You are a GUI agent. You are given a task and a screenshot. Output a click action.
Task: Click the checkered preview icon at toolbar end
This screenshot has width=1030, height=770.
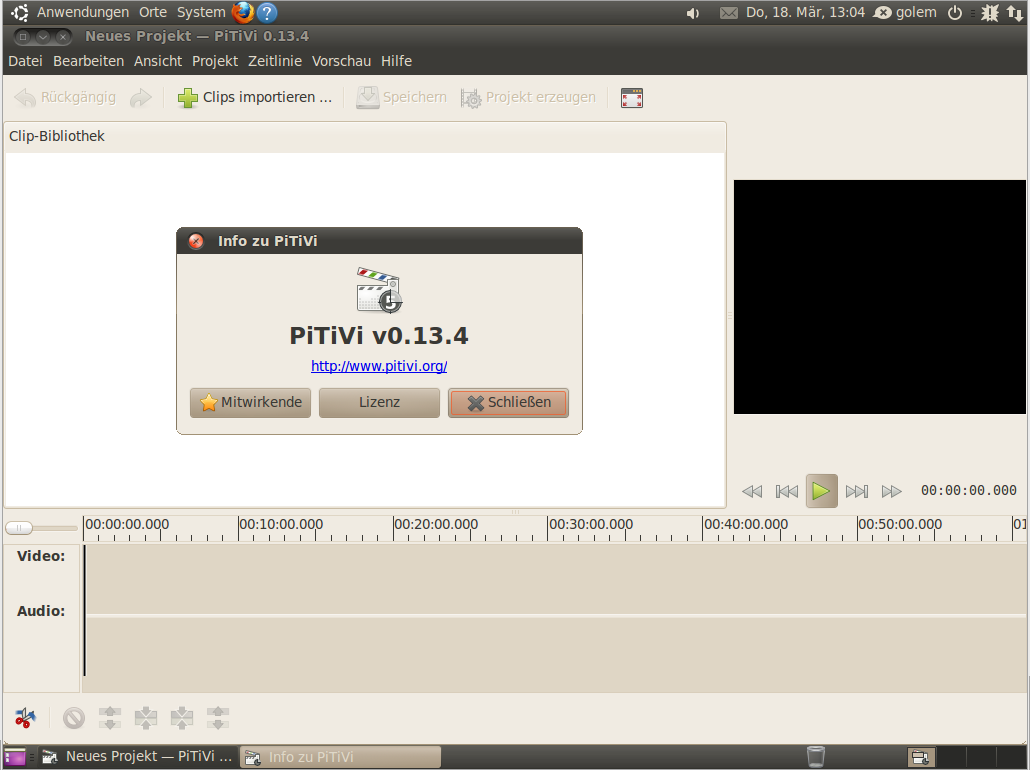[631, 97]
